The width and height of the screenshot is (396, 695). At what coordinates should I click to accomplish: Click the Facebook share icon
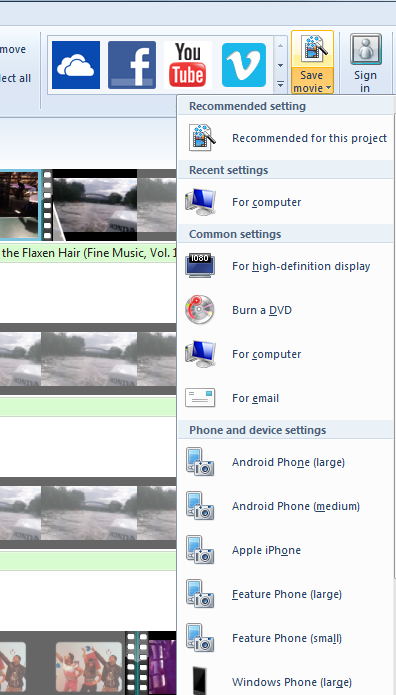tap(132, 65)
